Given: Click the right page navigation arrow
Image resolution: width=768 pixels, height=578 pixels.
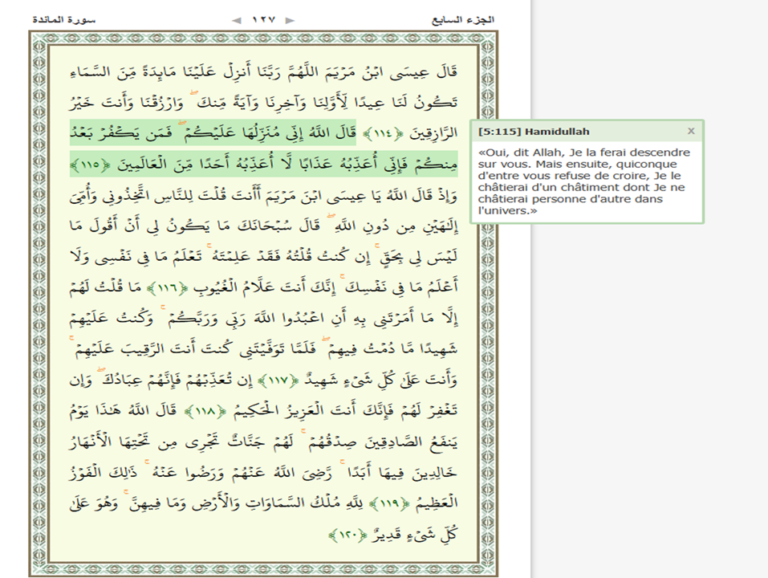Looking at the screenshot, I should point(290,20).
